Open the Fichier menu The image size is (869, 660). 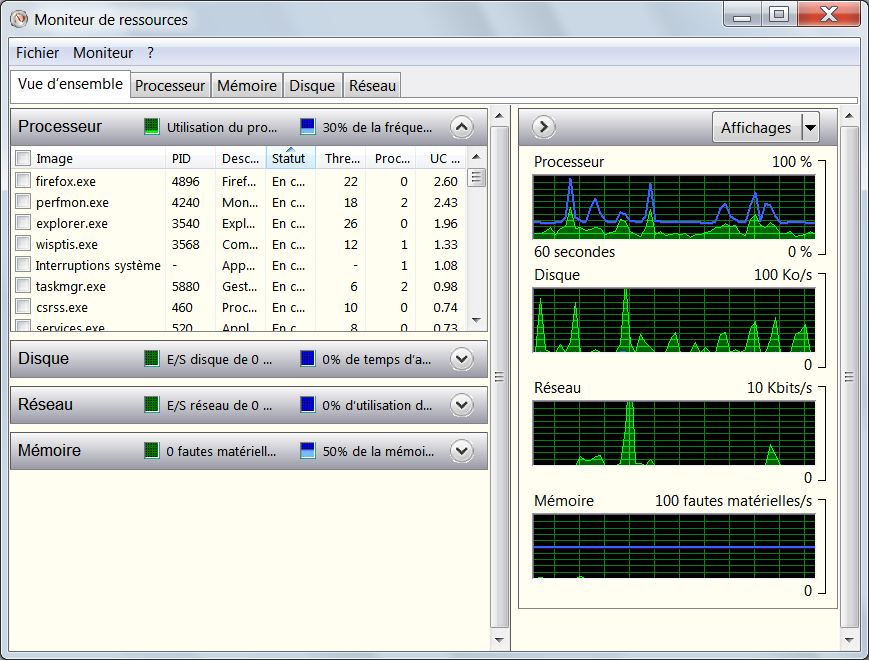pyautogui.click(x=37, y=53)
